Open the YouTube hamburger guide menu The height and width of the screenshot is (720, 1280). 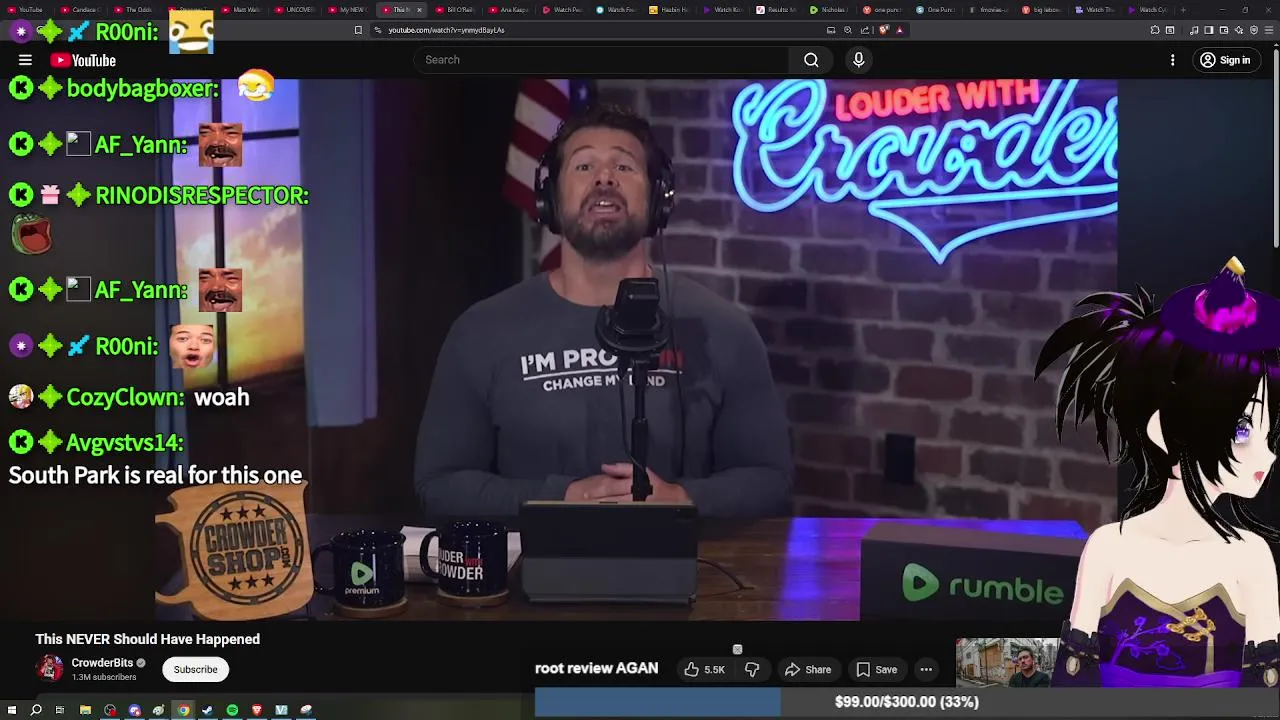coord(25,60)
